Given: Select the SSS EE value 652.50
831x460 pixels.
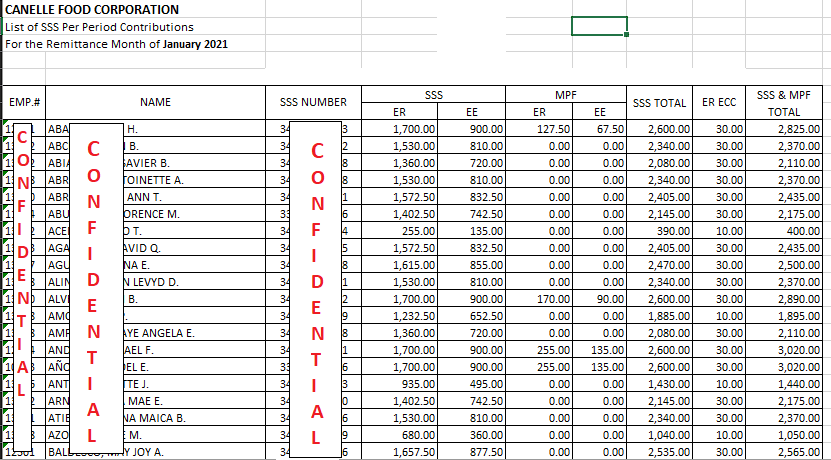Looking at the screenshot, I should [471, 316].
